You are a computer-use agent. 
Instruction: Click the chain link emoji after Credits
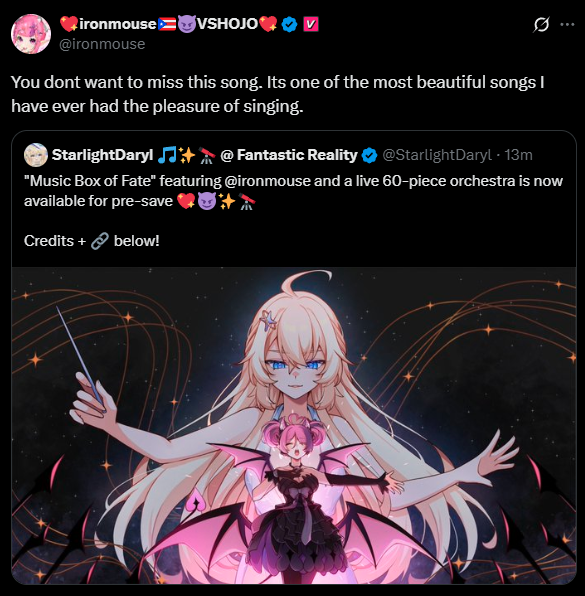(100, 241)
